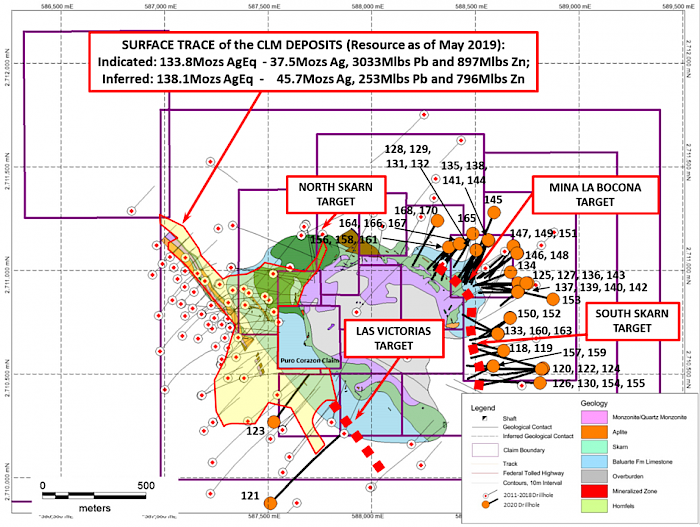Click the scale bar's 500 label
The height and width of the screenshot is (527, 700).
(146, 485)
